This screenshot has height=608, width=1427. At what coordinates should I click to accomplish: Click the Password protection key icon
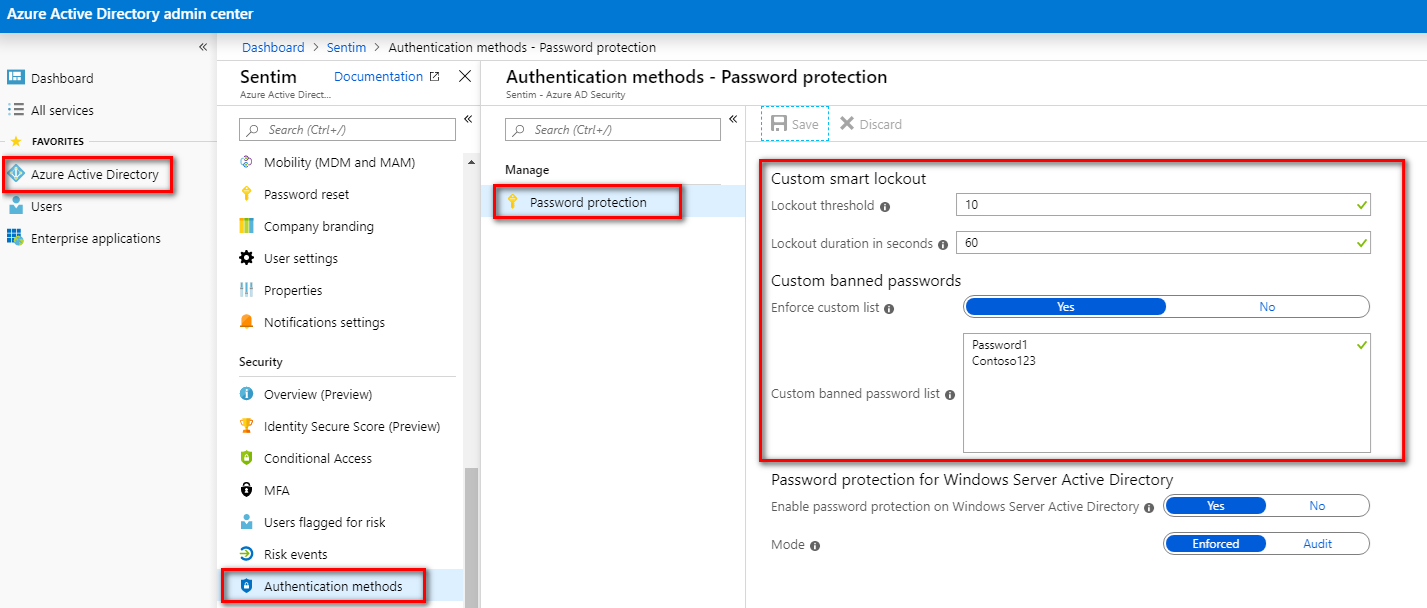513,202
